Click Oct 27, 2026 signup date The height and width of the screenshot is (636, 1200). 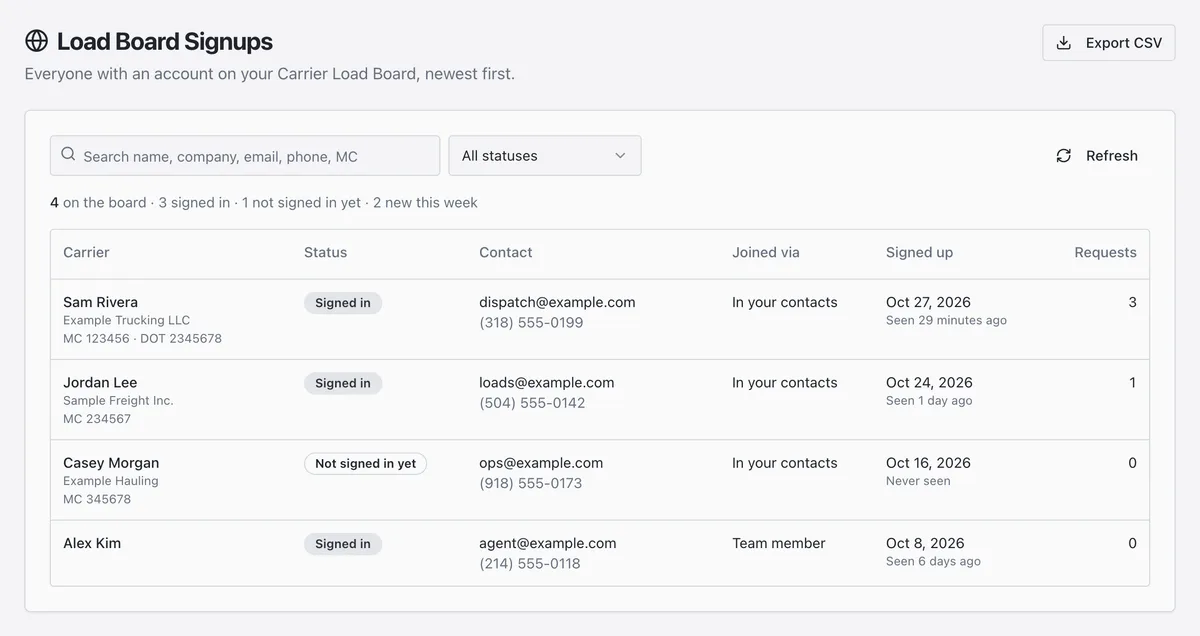coord(928,302)
